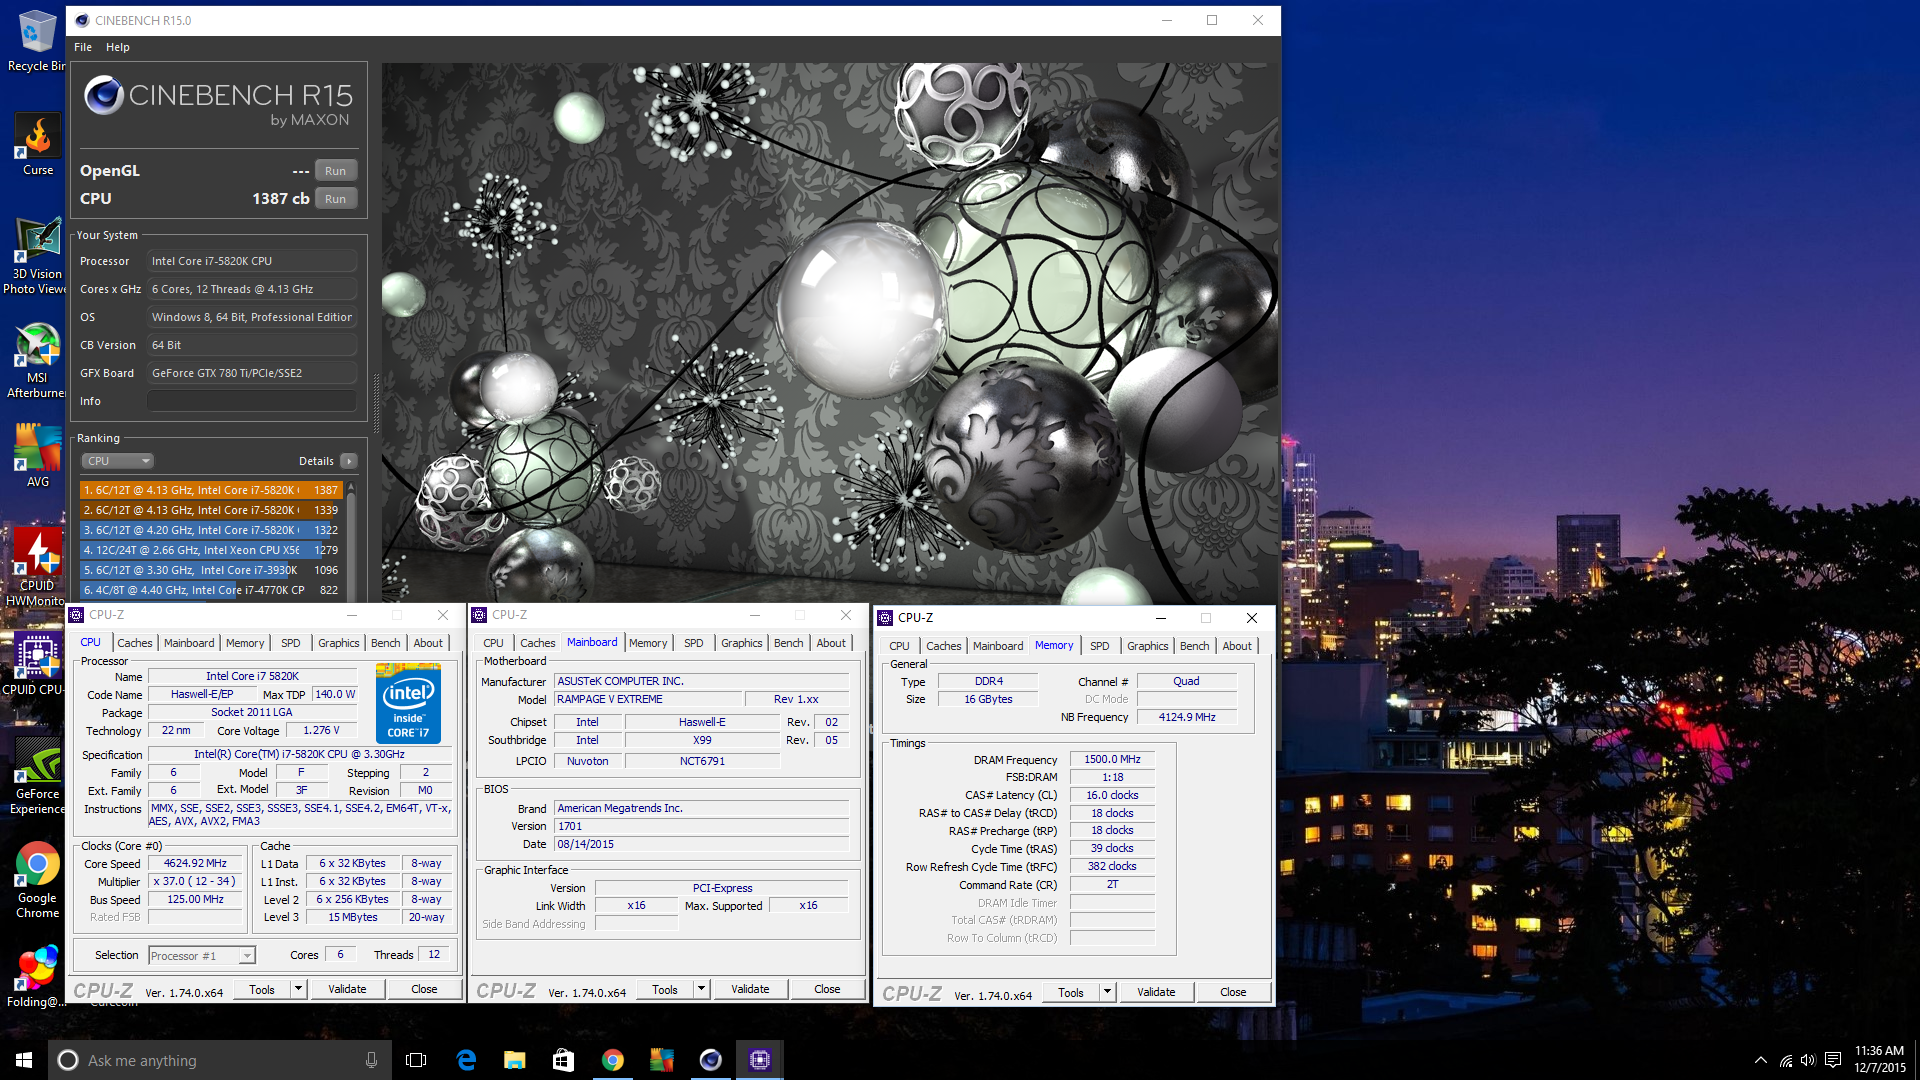This screenshot has height=1080, width=1920.
Task: Open CPUID CPU-Z desktop shortcut
Action: pyautogui.click(x=36, y=664)
